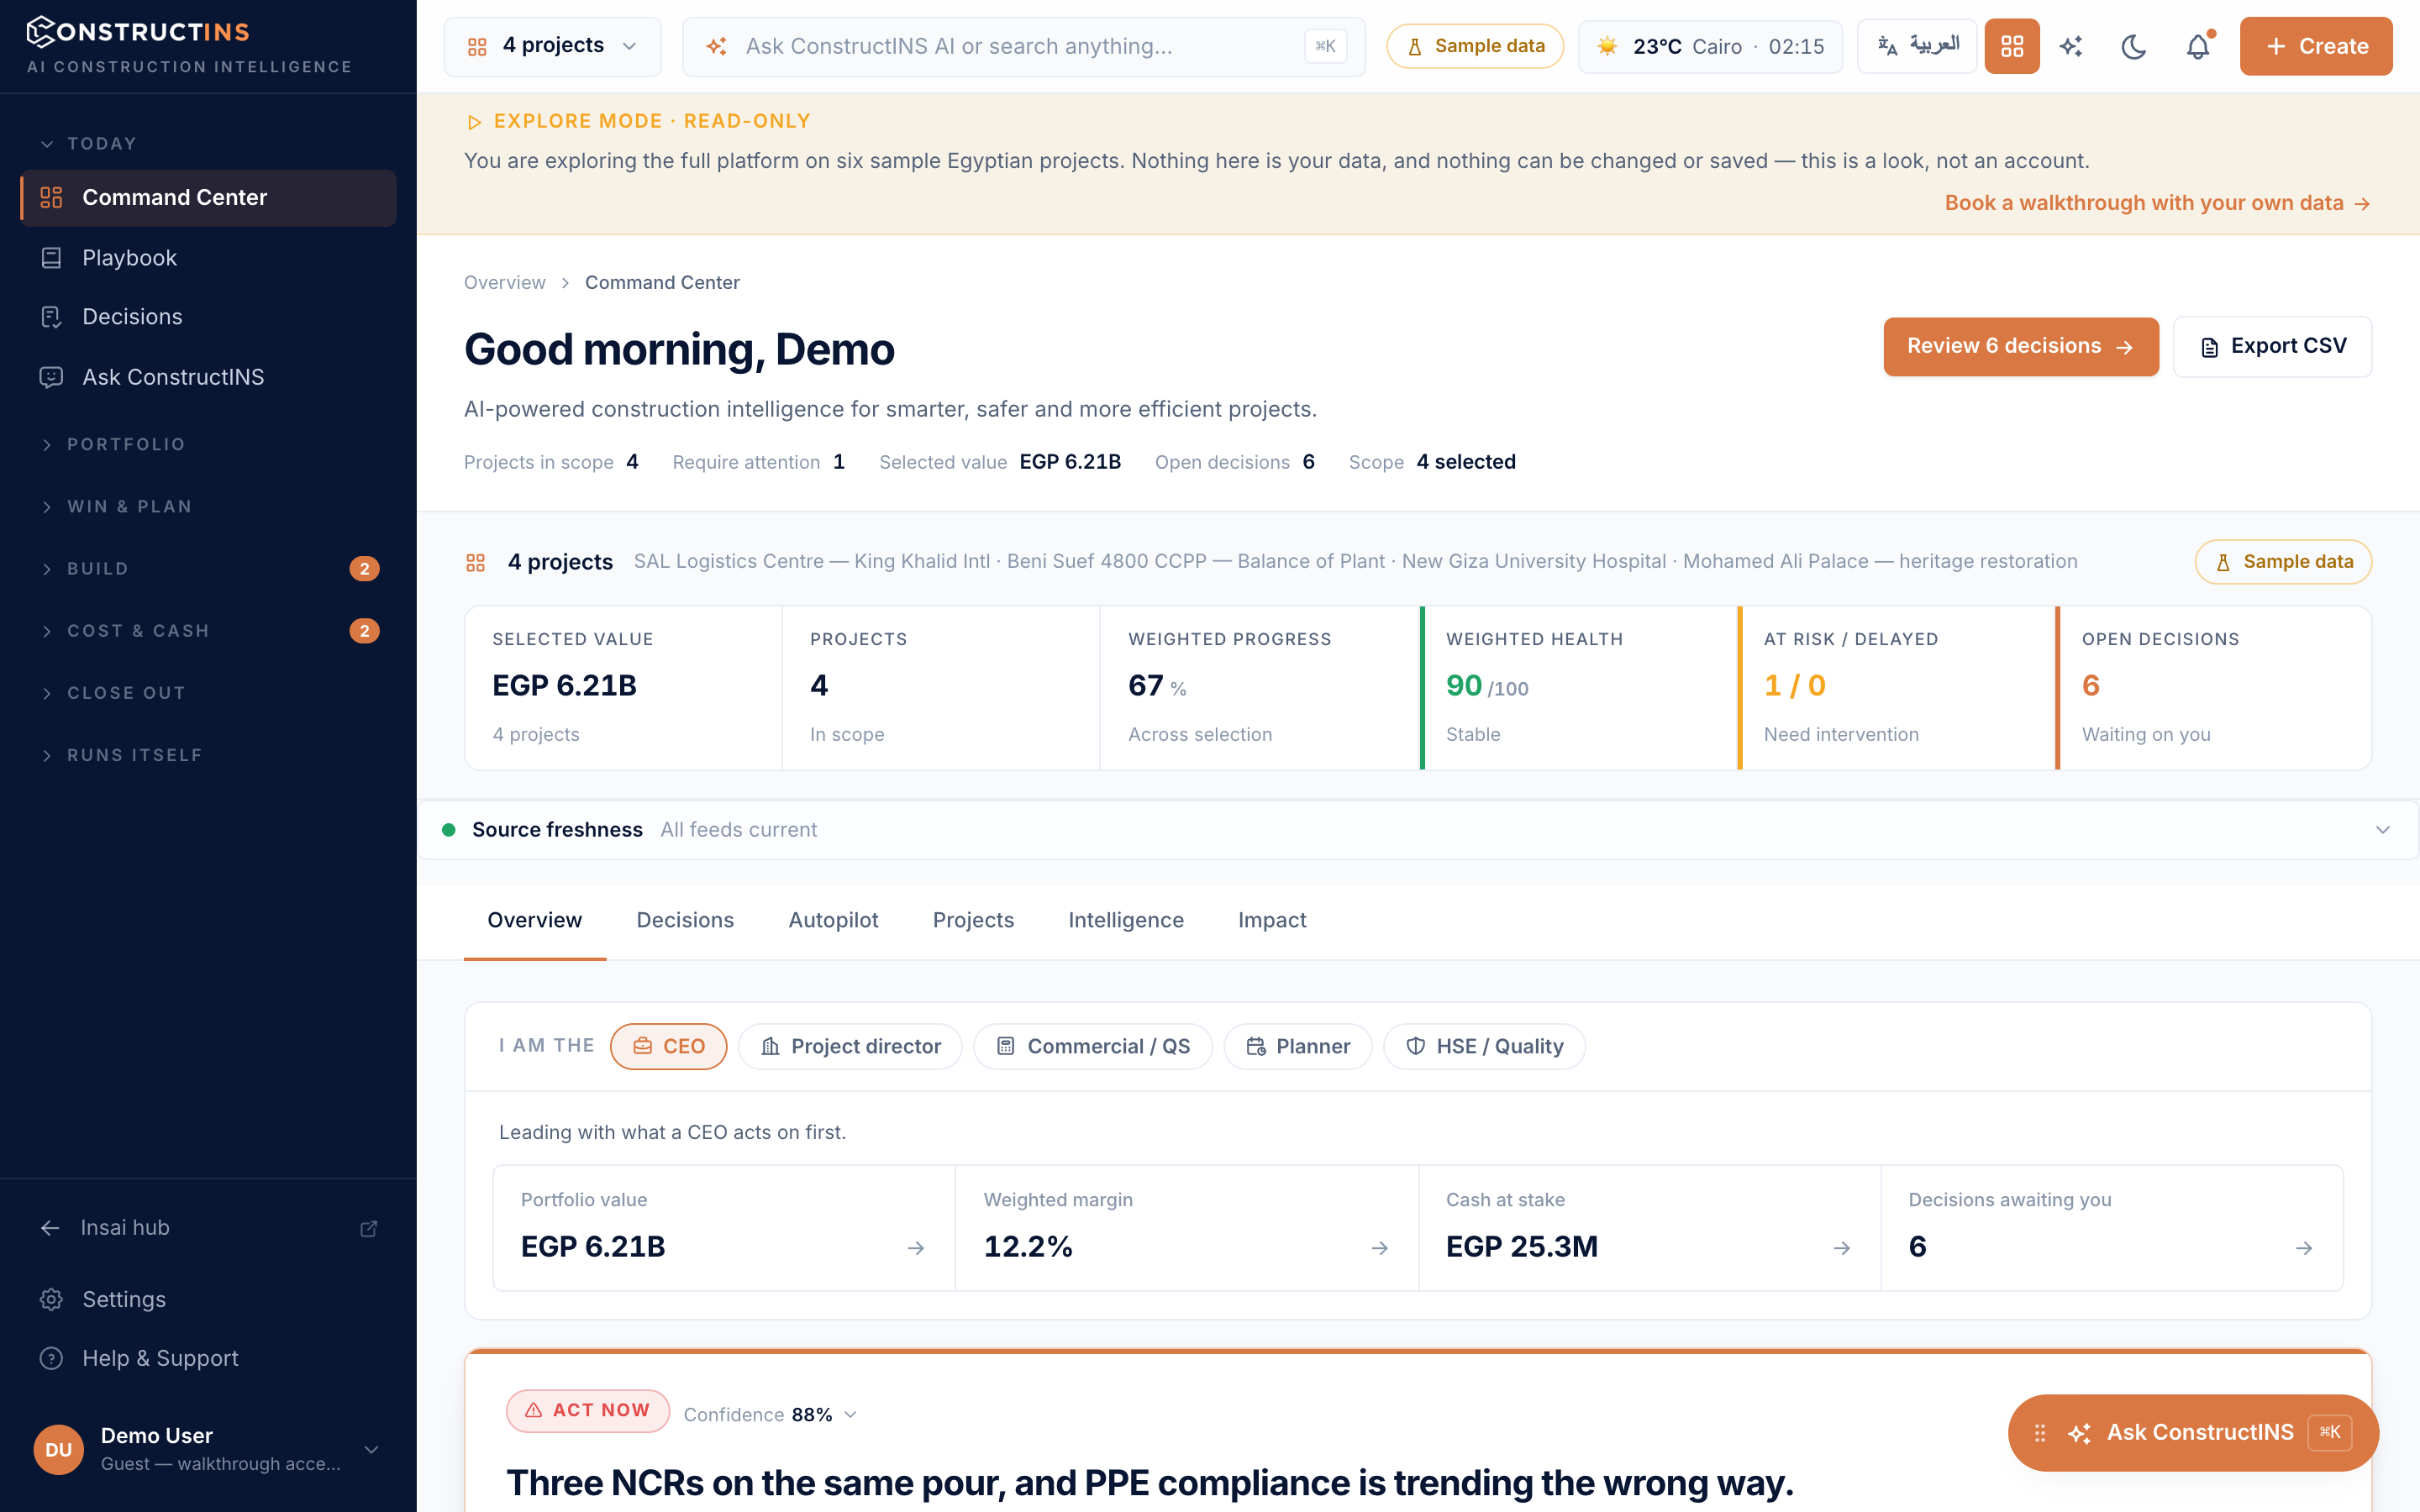Open Demo User account menu
This screenshot has height=1512, width=2420.
coord(208,1449)
